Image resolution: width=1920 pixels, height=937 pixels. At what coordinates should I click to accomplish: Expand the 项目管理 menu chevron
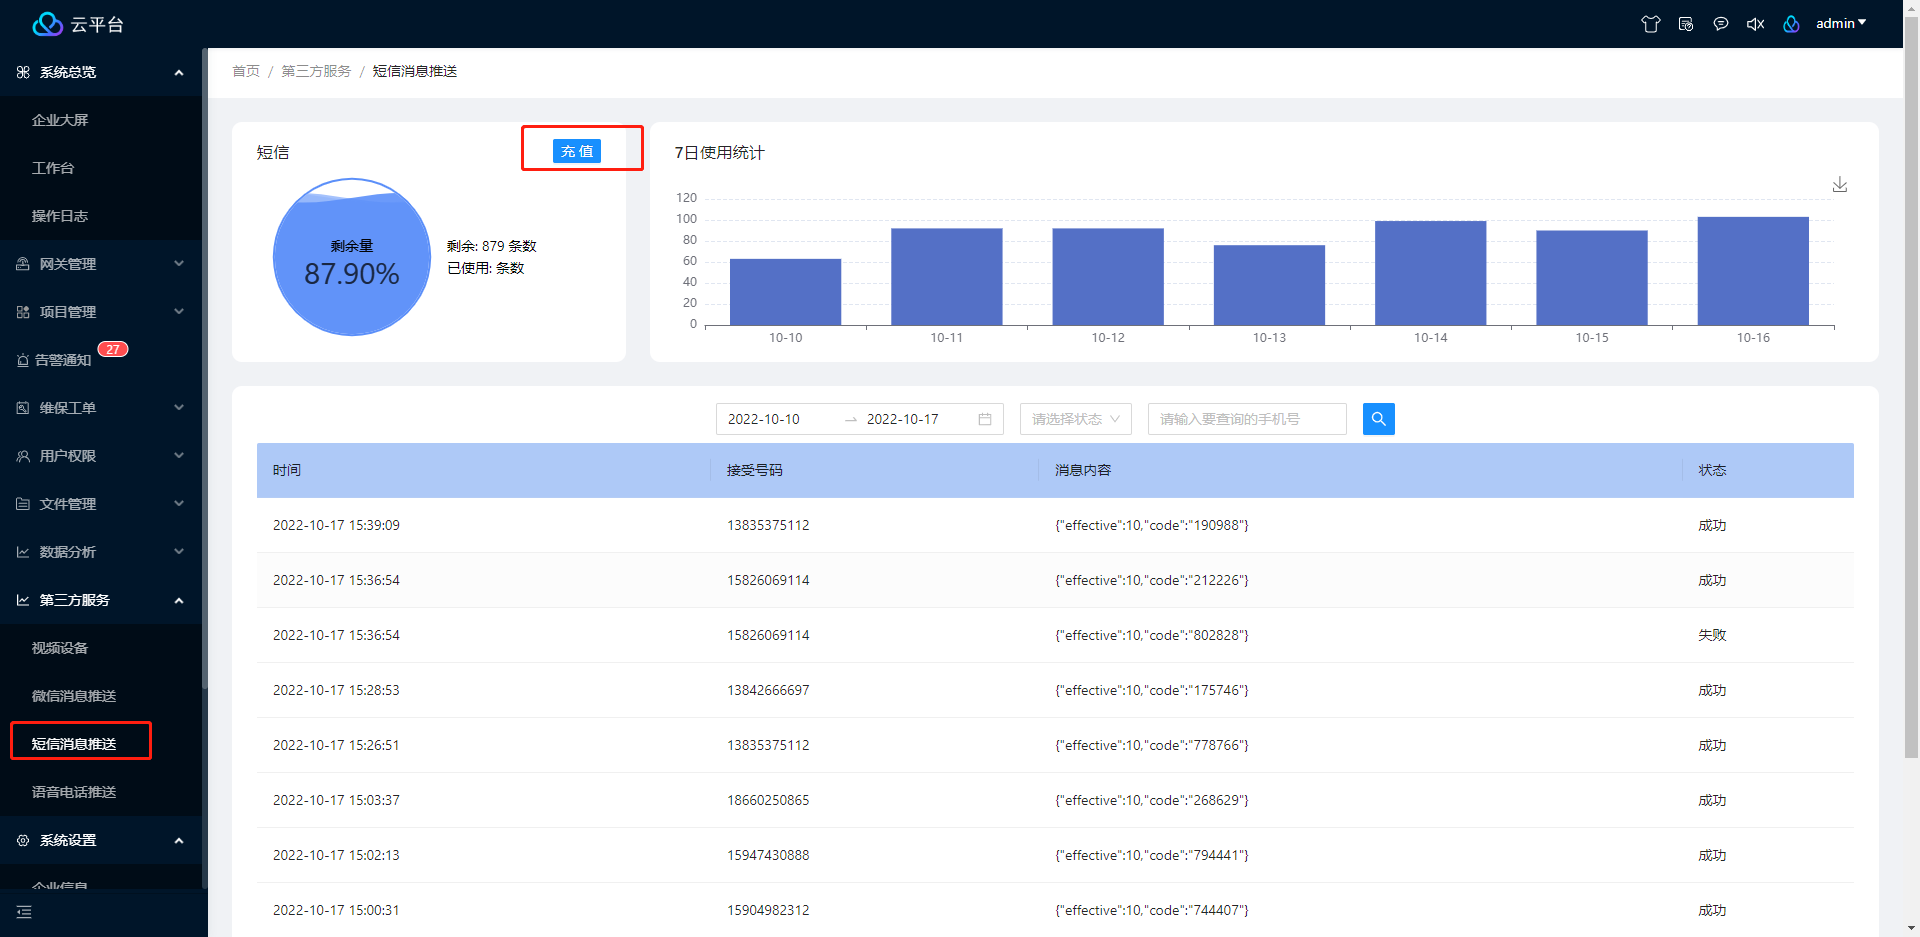[179, 312]
